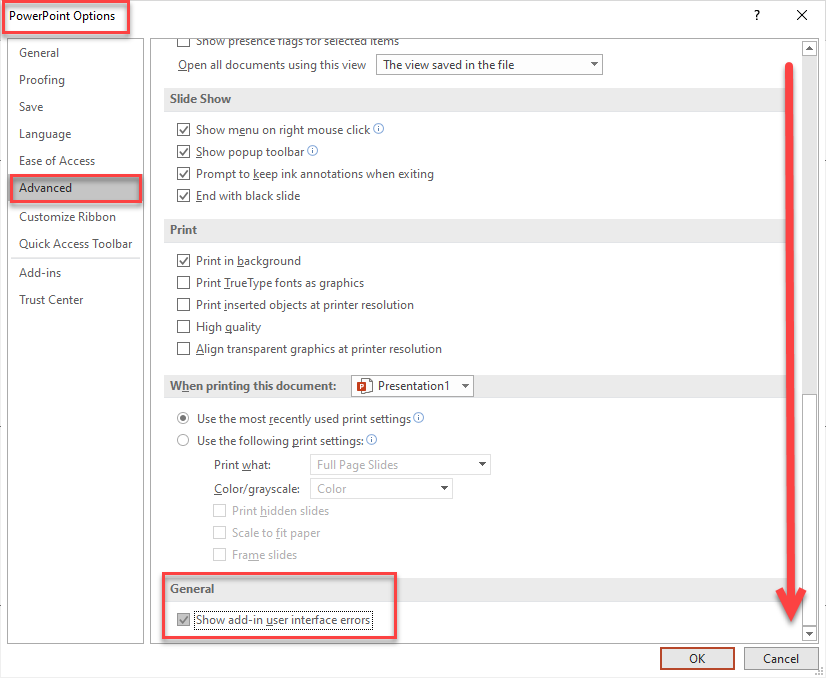Click info icon beside recently used print settings
Viewport: 826px width, 678px height.
click(x=419, y=418)
